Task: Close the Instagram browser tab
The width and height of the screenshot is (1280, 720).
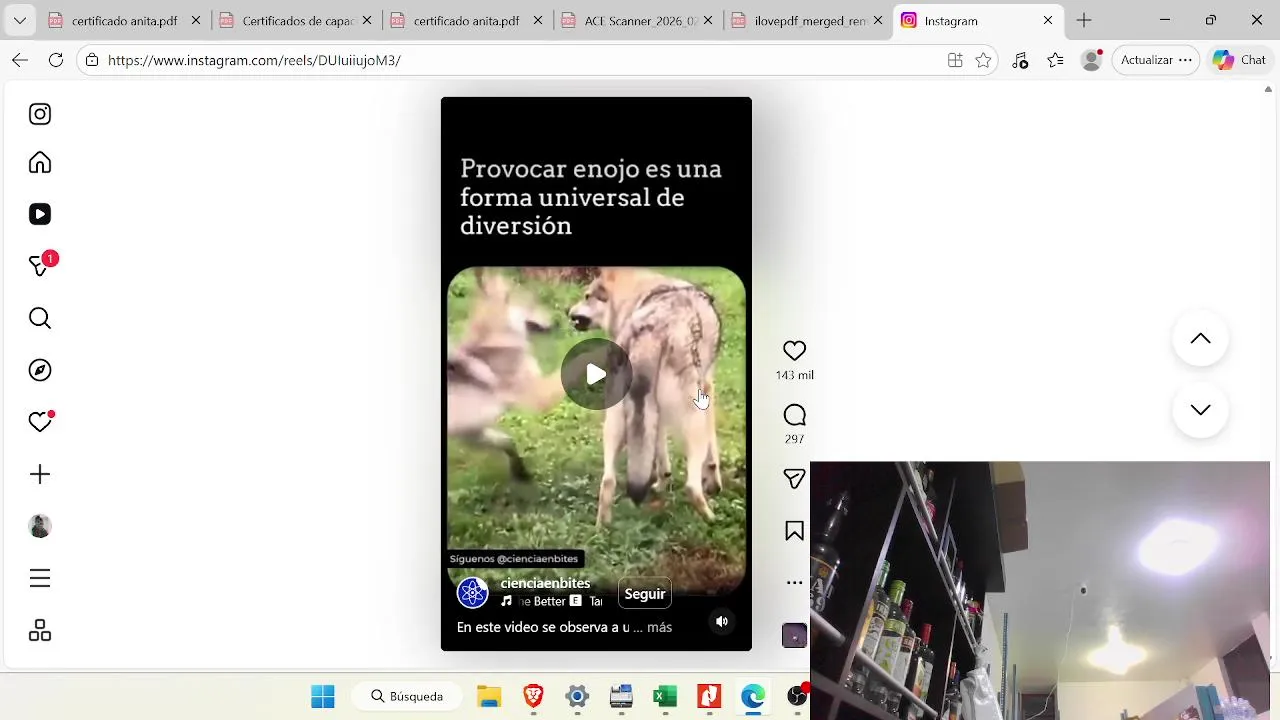Action: click(x=1048, y=21)
